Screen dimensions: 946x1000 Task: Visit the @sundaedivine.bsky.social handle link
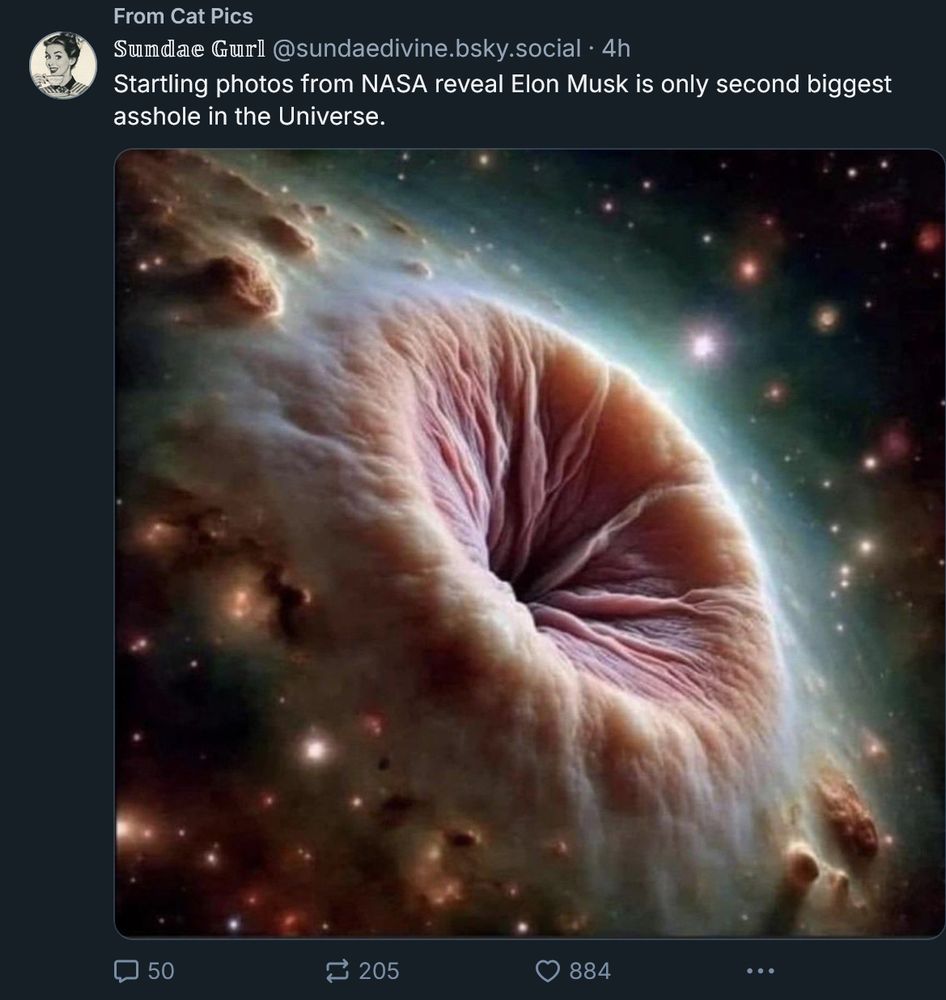[419, 48]
